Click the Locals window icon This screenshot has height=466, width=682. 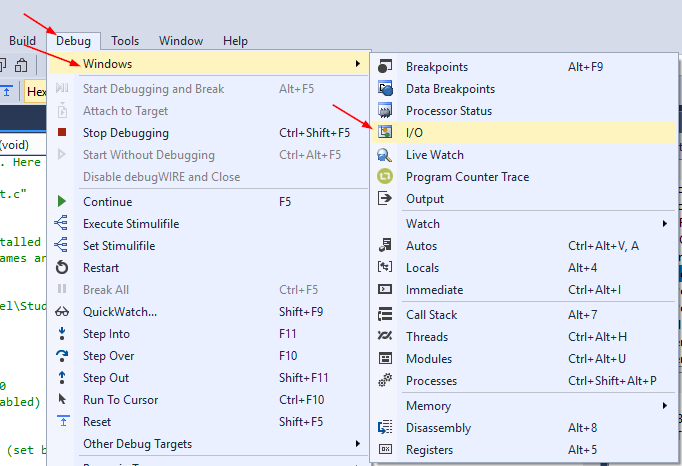[x=385, y=267]
